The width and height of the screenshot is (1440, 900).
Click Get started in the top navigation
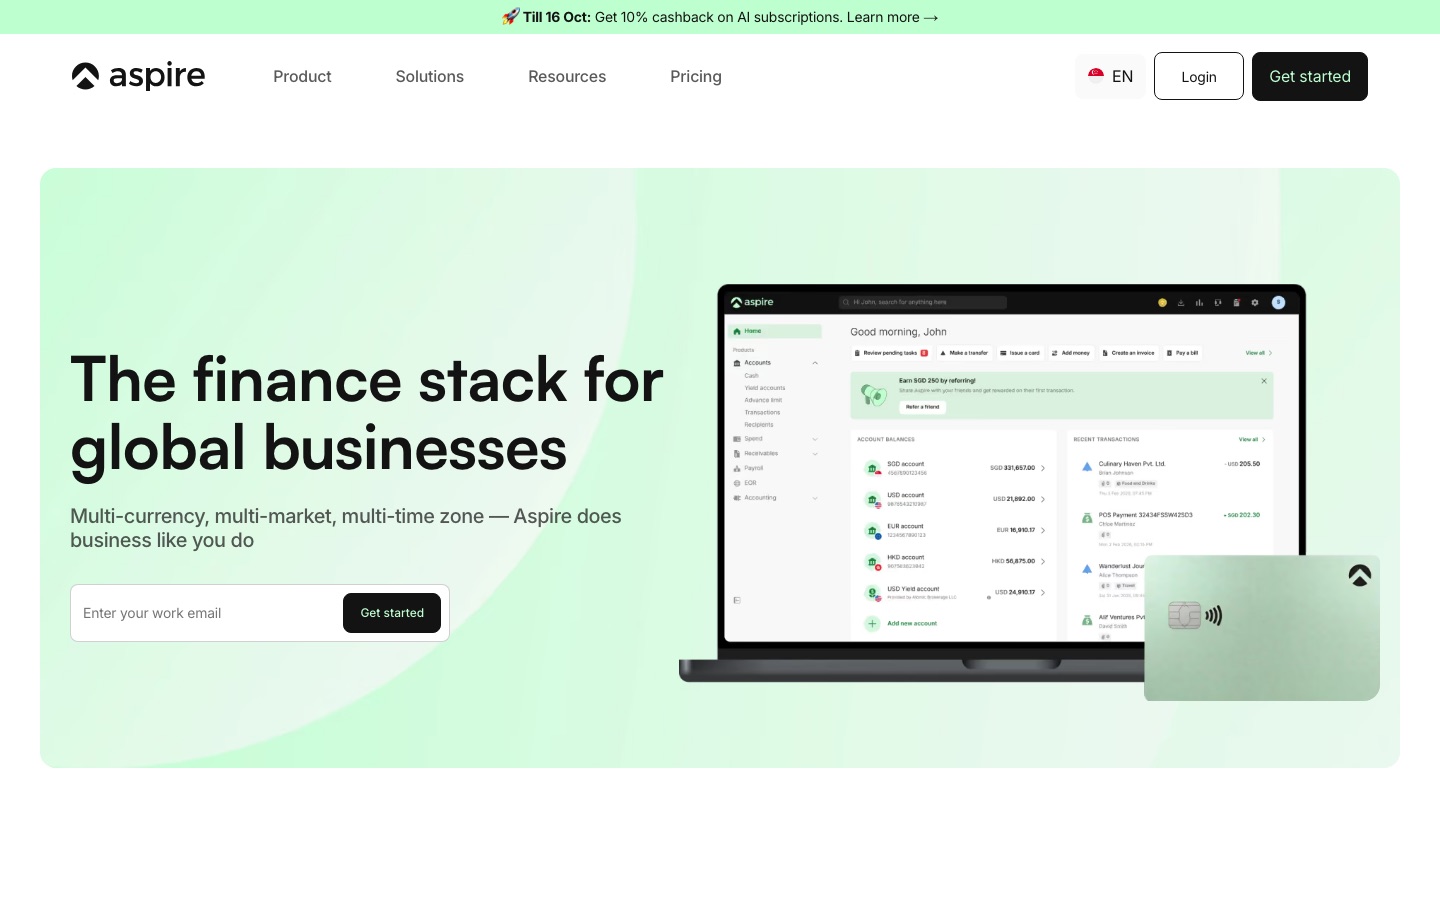tap(1310, 76)
